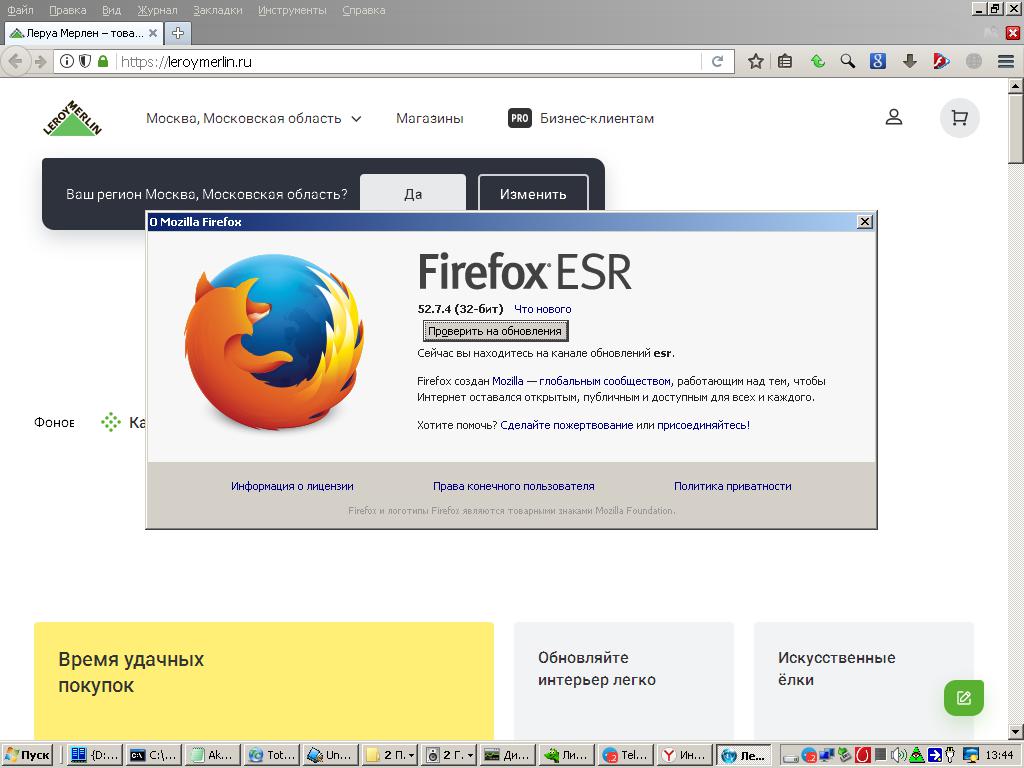This screenshot has height=768, width=1024.
Task: Open the Журнал menu
Action: (157, 10)
